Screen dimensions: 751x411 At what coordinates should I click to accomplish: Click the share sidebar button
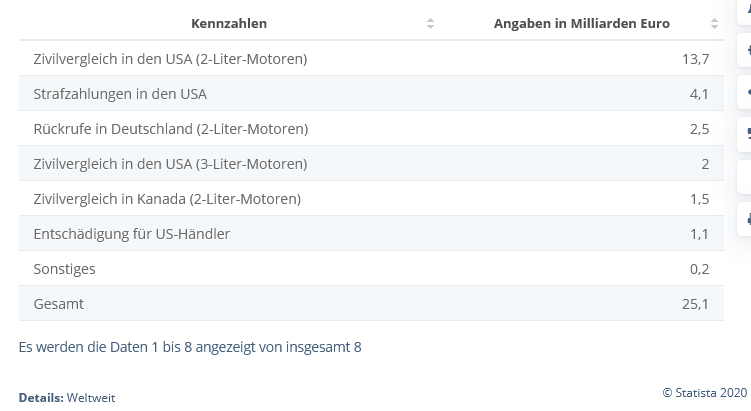[x=744, y=91]
